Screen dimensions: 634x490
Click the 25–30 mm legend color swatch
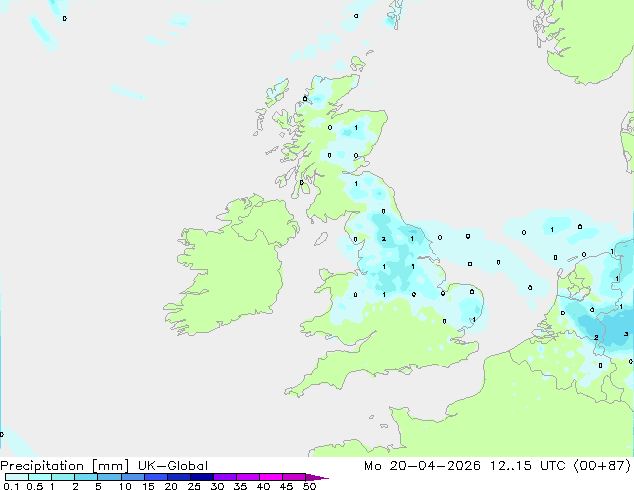coord(201,477)
